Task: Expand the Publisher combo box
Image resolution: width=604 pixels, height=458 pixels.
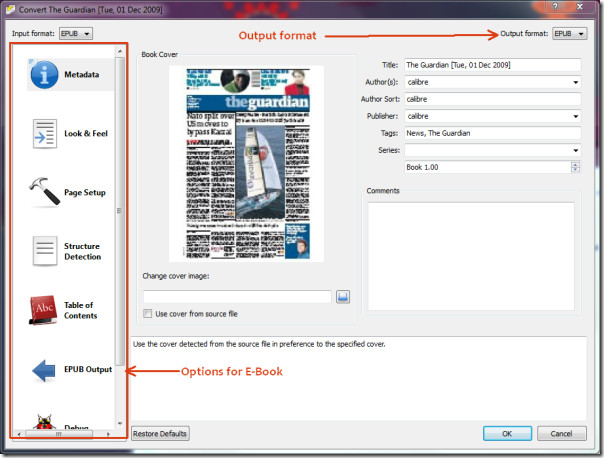Action: (575, 116)
